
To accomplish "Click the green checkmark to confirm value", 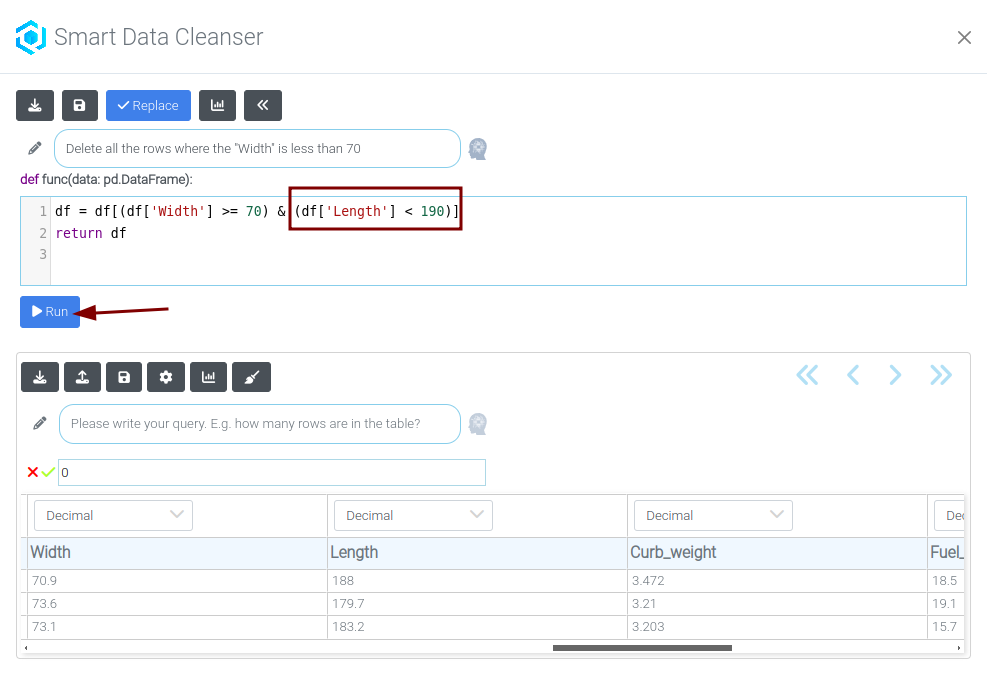I will tap(48, 472).
